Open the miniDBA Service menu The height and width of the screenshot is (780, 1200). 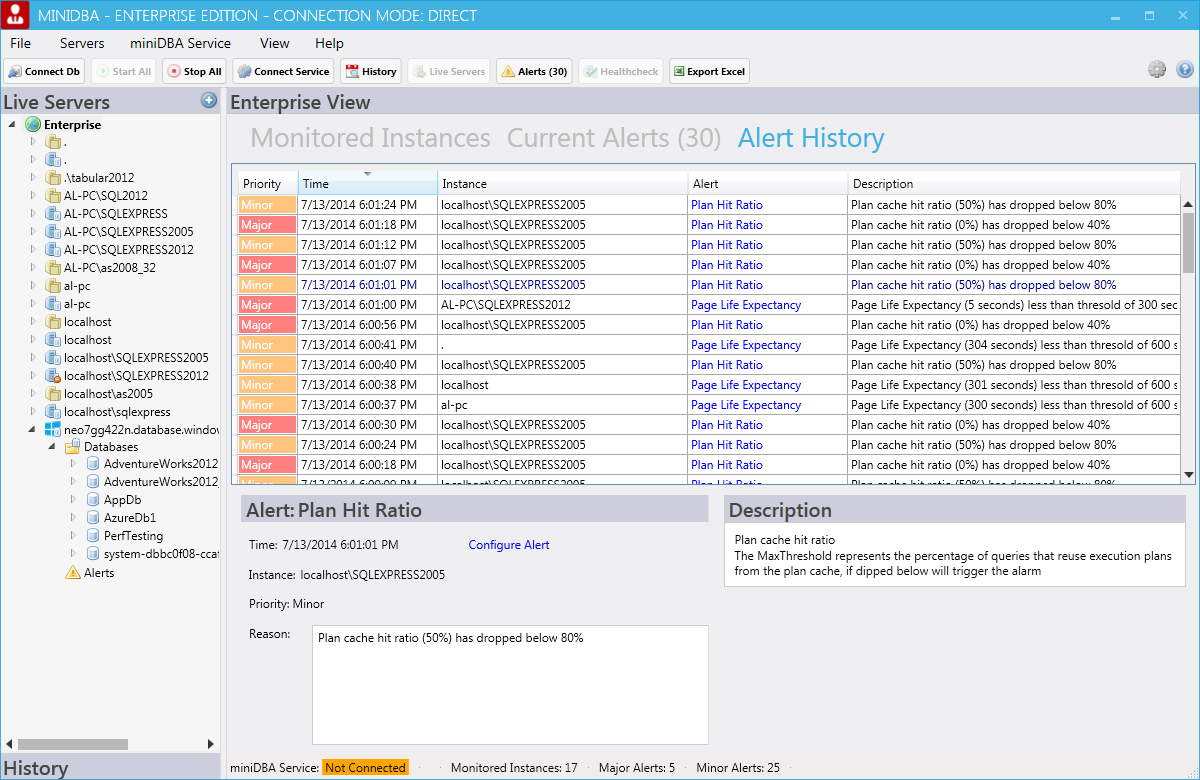tap(180, 43)
